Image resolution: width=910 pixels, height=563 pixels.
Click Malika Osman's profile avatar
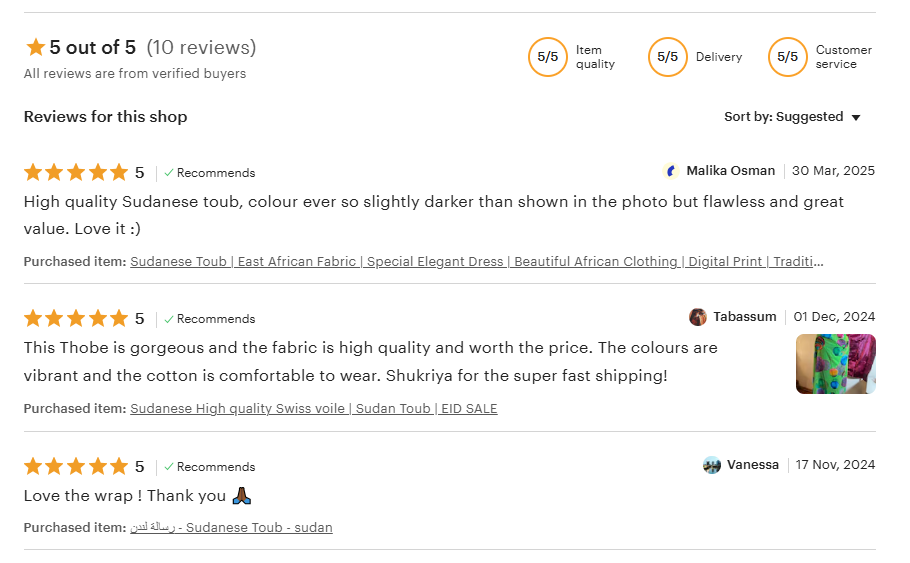coord(671,171)
